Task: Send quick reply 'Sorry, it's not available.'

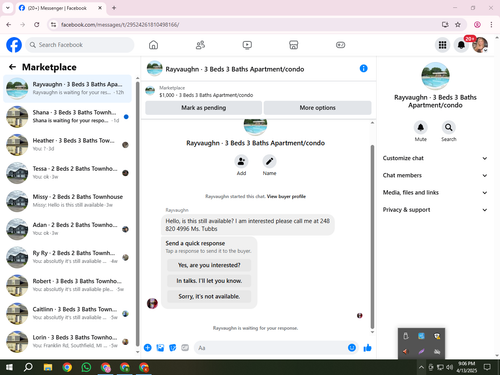Action: click(209, 296)
